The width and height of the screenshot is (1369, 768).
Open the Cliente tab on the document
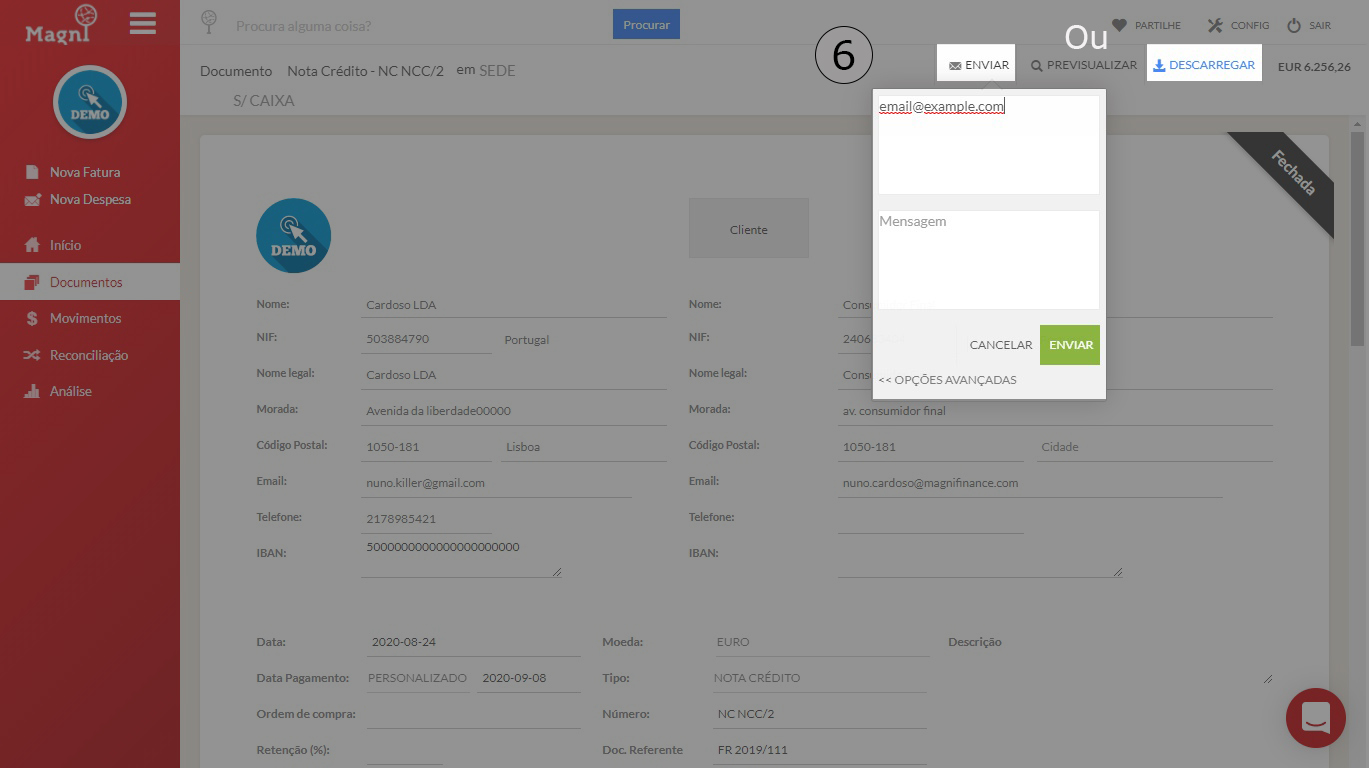(748, 228)
